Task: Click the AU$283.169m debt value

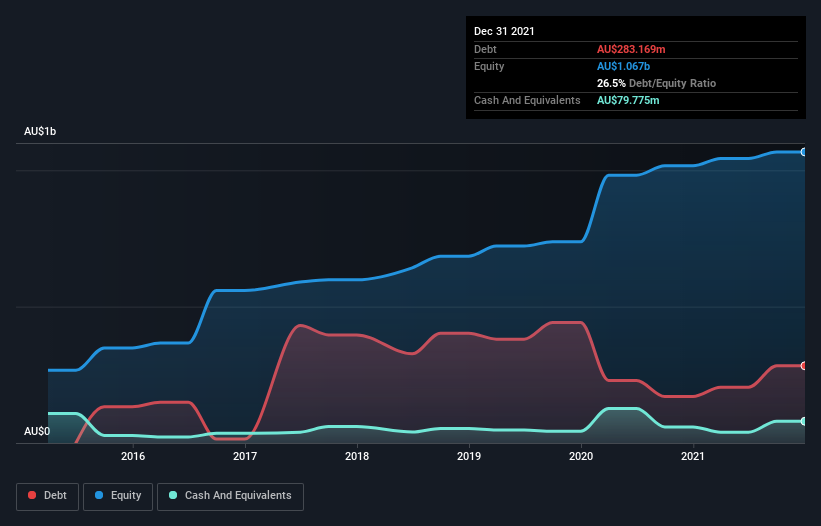Action: (631, 49)
